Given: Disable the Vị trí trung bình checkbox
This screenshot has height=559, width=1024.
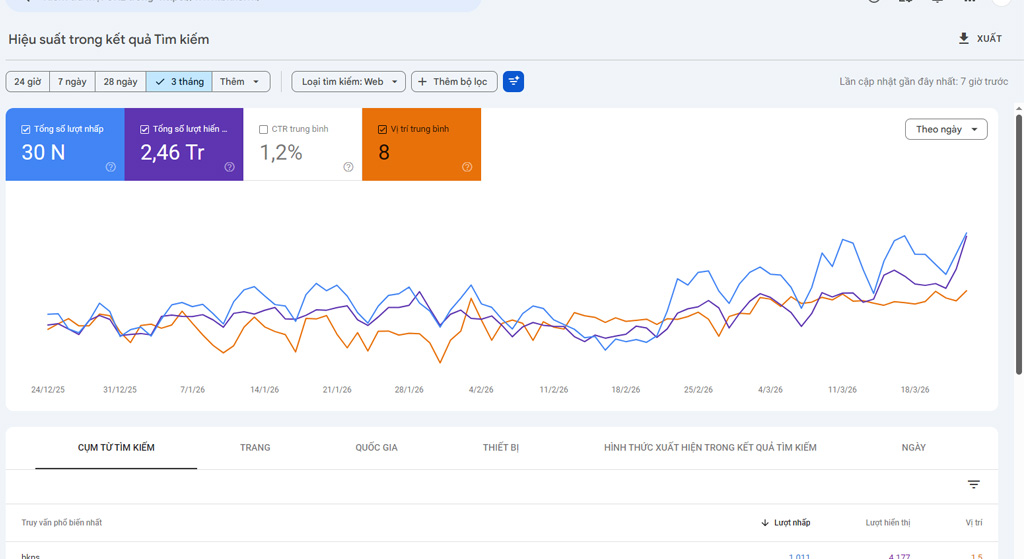Looking at the screenshot, I should [x=382, y=129].
